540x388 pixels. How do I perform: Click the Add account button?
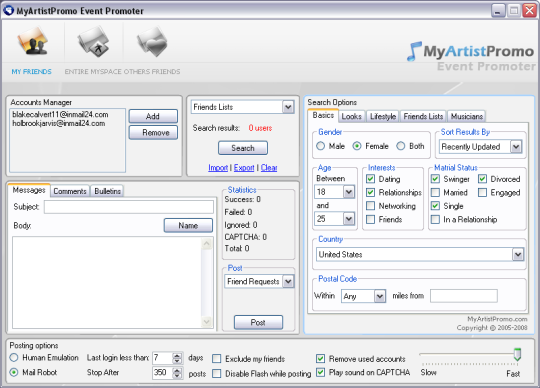click(x=153, y=116)
